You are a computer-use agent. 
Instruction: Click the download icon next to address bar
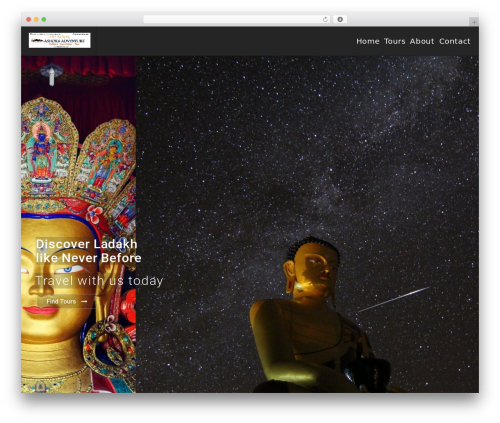tap(340, 19)
